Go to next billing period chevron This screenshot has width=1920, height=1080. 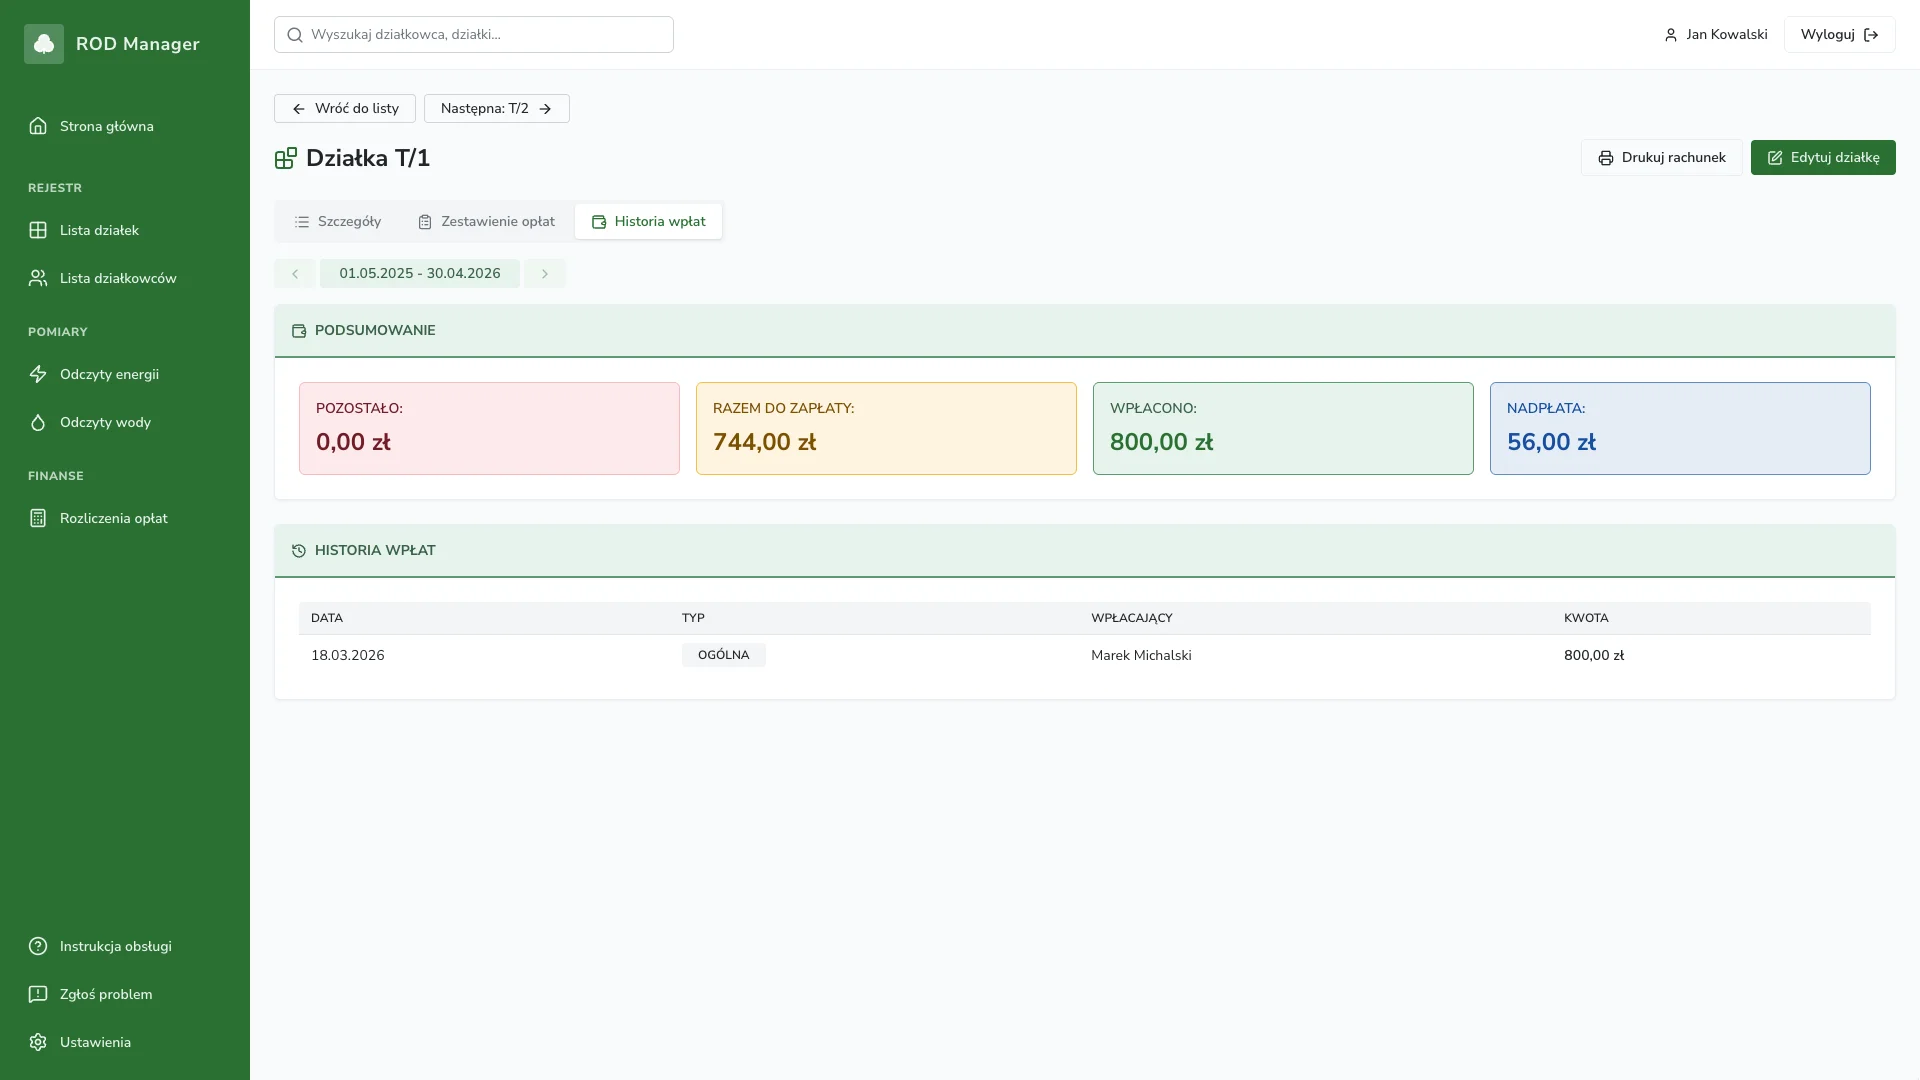545,274
